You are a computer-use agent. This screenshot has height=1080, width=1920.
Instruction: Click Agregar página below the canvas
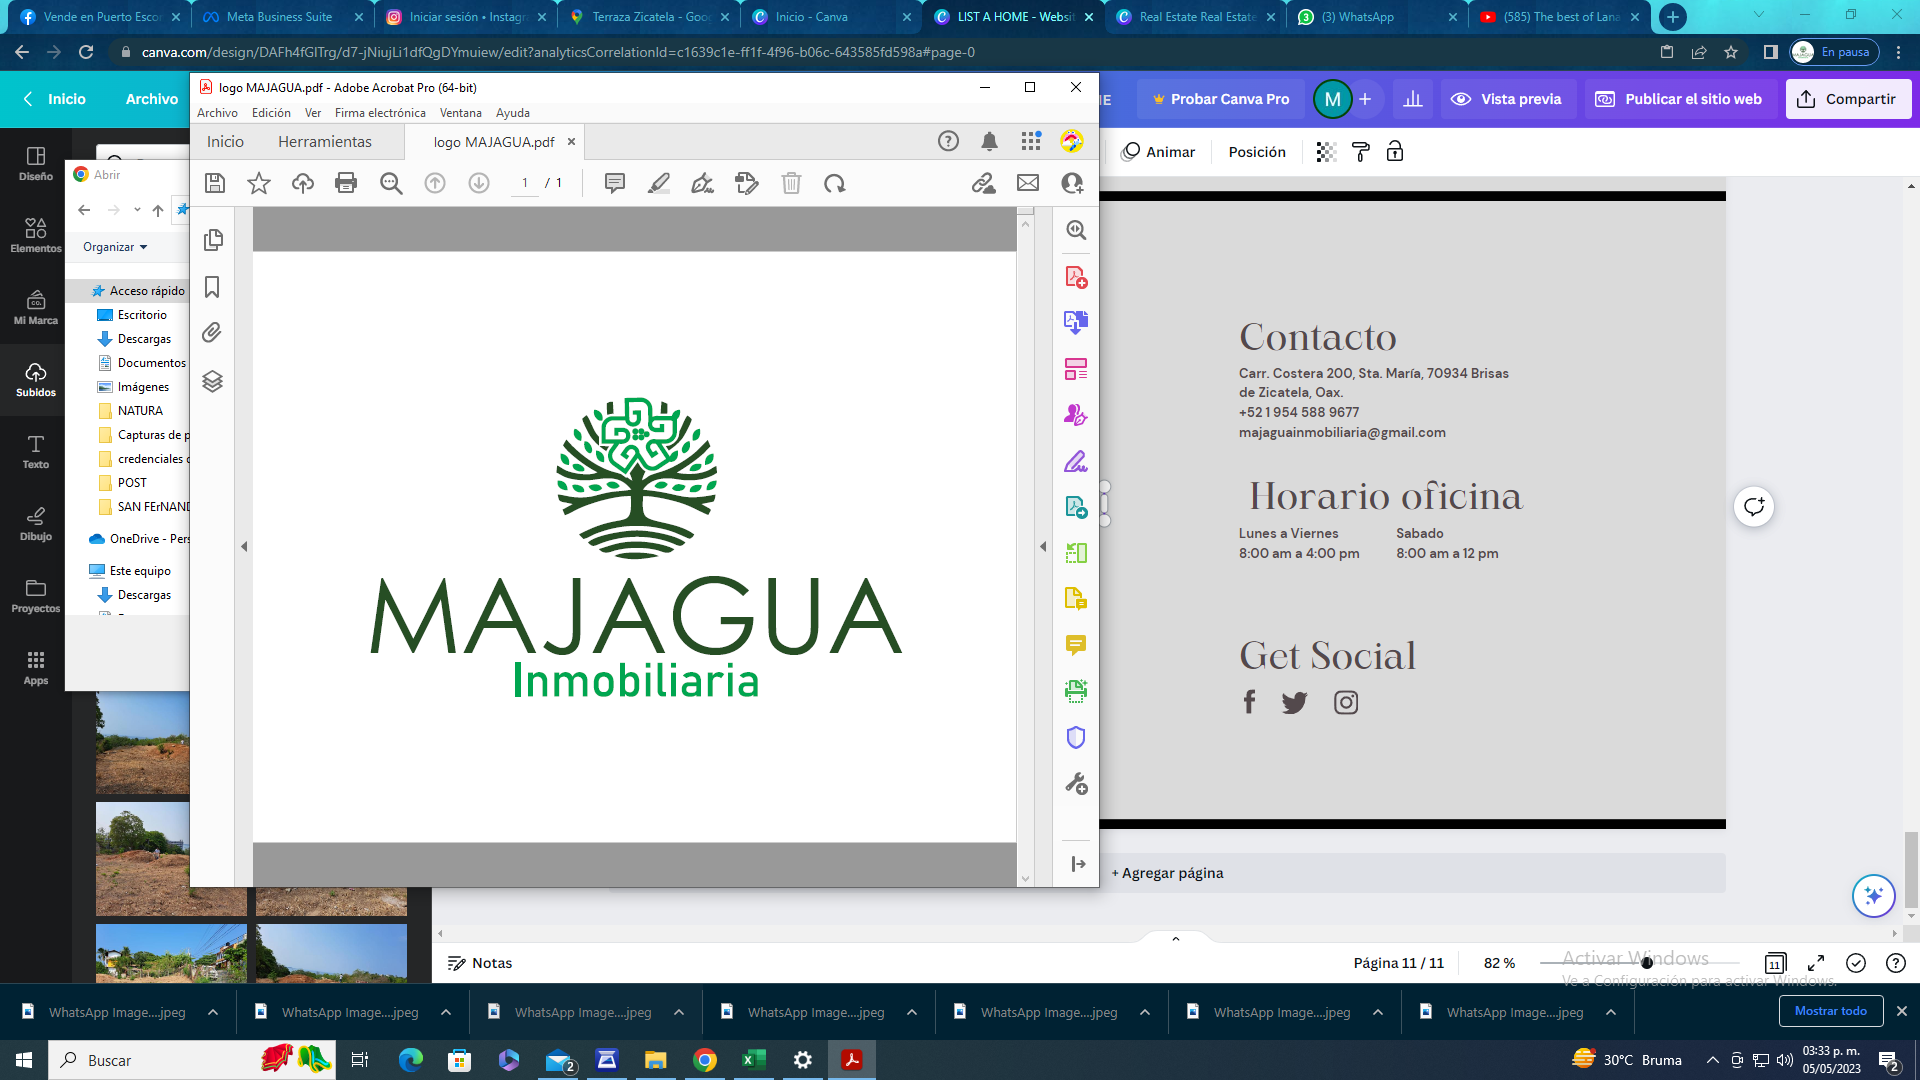[x=1168, y=873]
